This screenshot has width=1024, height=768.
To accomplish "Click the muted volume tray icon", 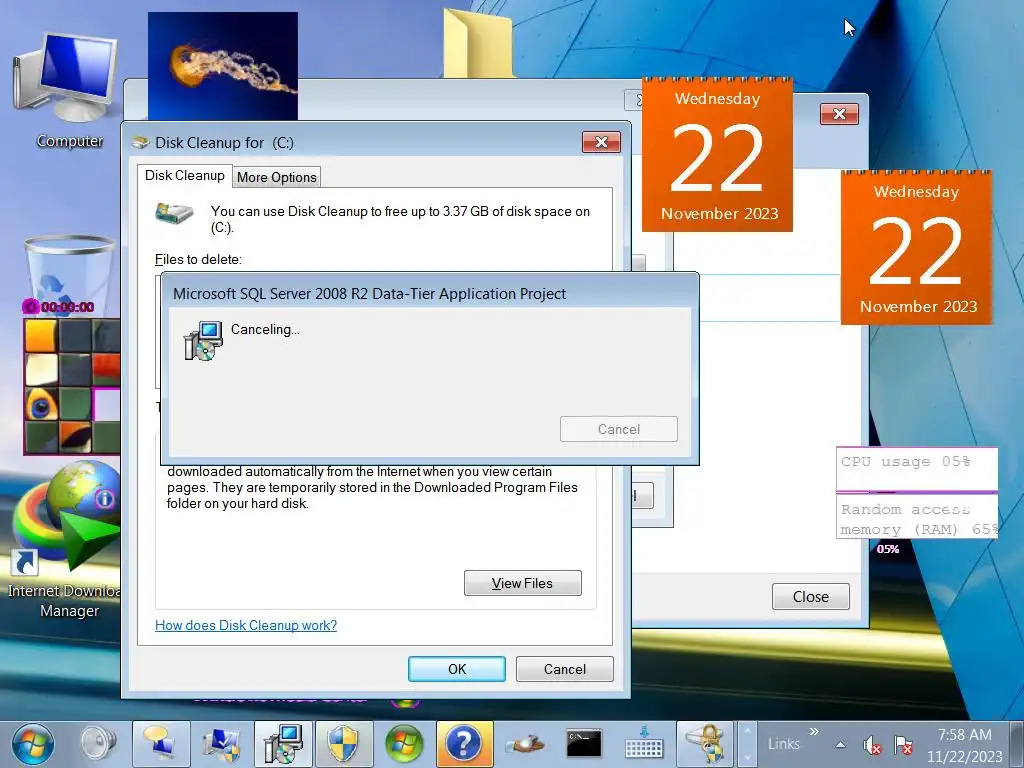I will pyautogui.click(x=872, y=744).
